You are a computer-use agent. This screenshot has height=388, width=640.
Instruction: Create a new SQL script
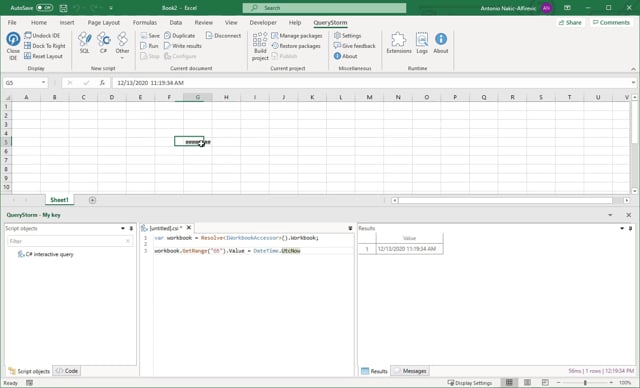tap(84, 43)
